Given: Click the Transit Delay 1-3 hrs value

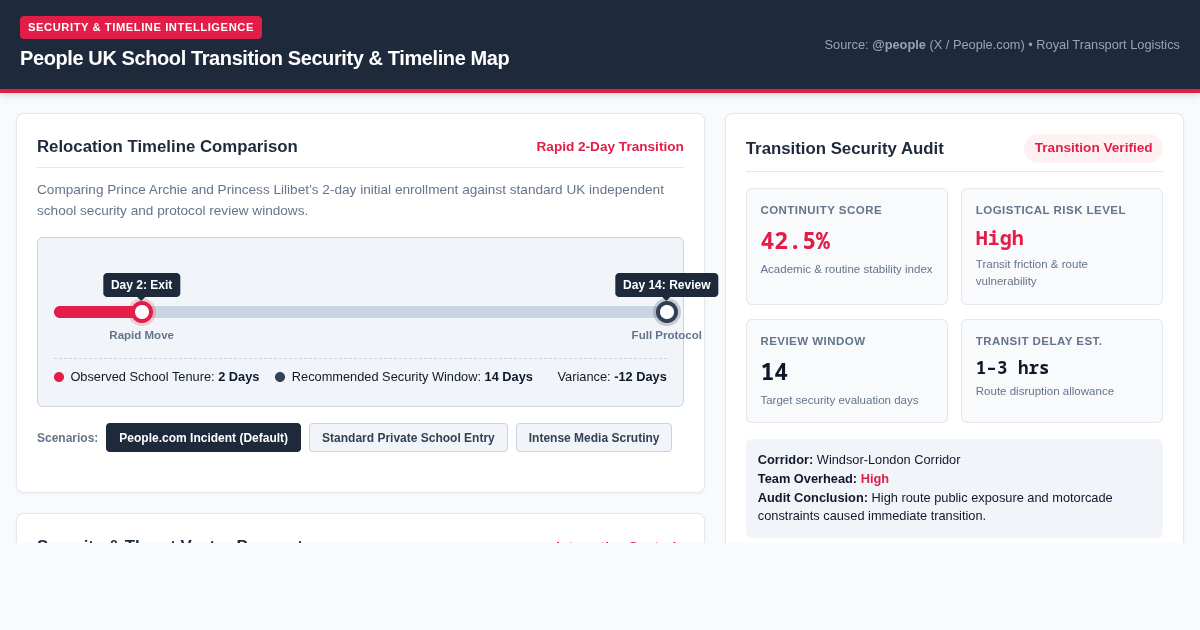Looking at the screenshot, I should click(1012, 368).
